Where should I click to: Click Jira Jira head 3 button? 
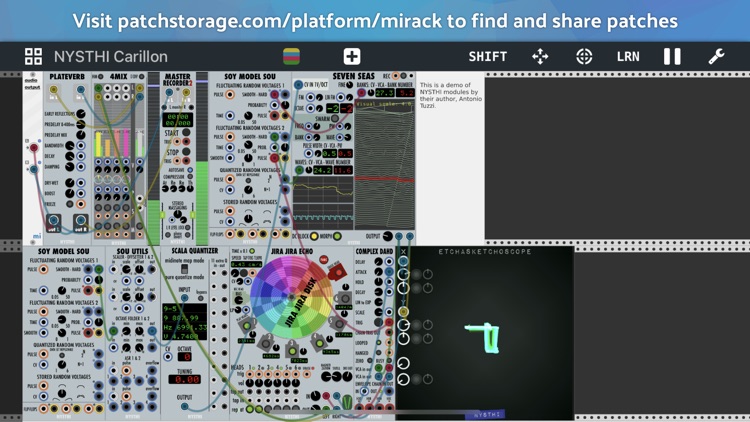[x=291, y=350]
